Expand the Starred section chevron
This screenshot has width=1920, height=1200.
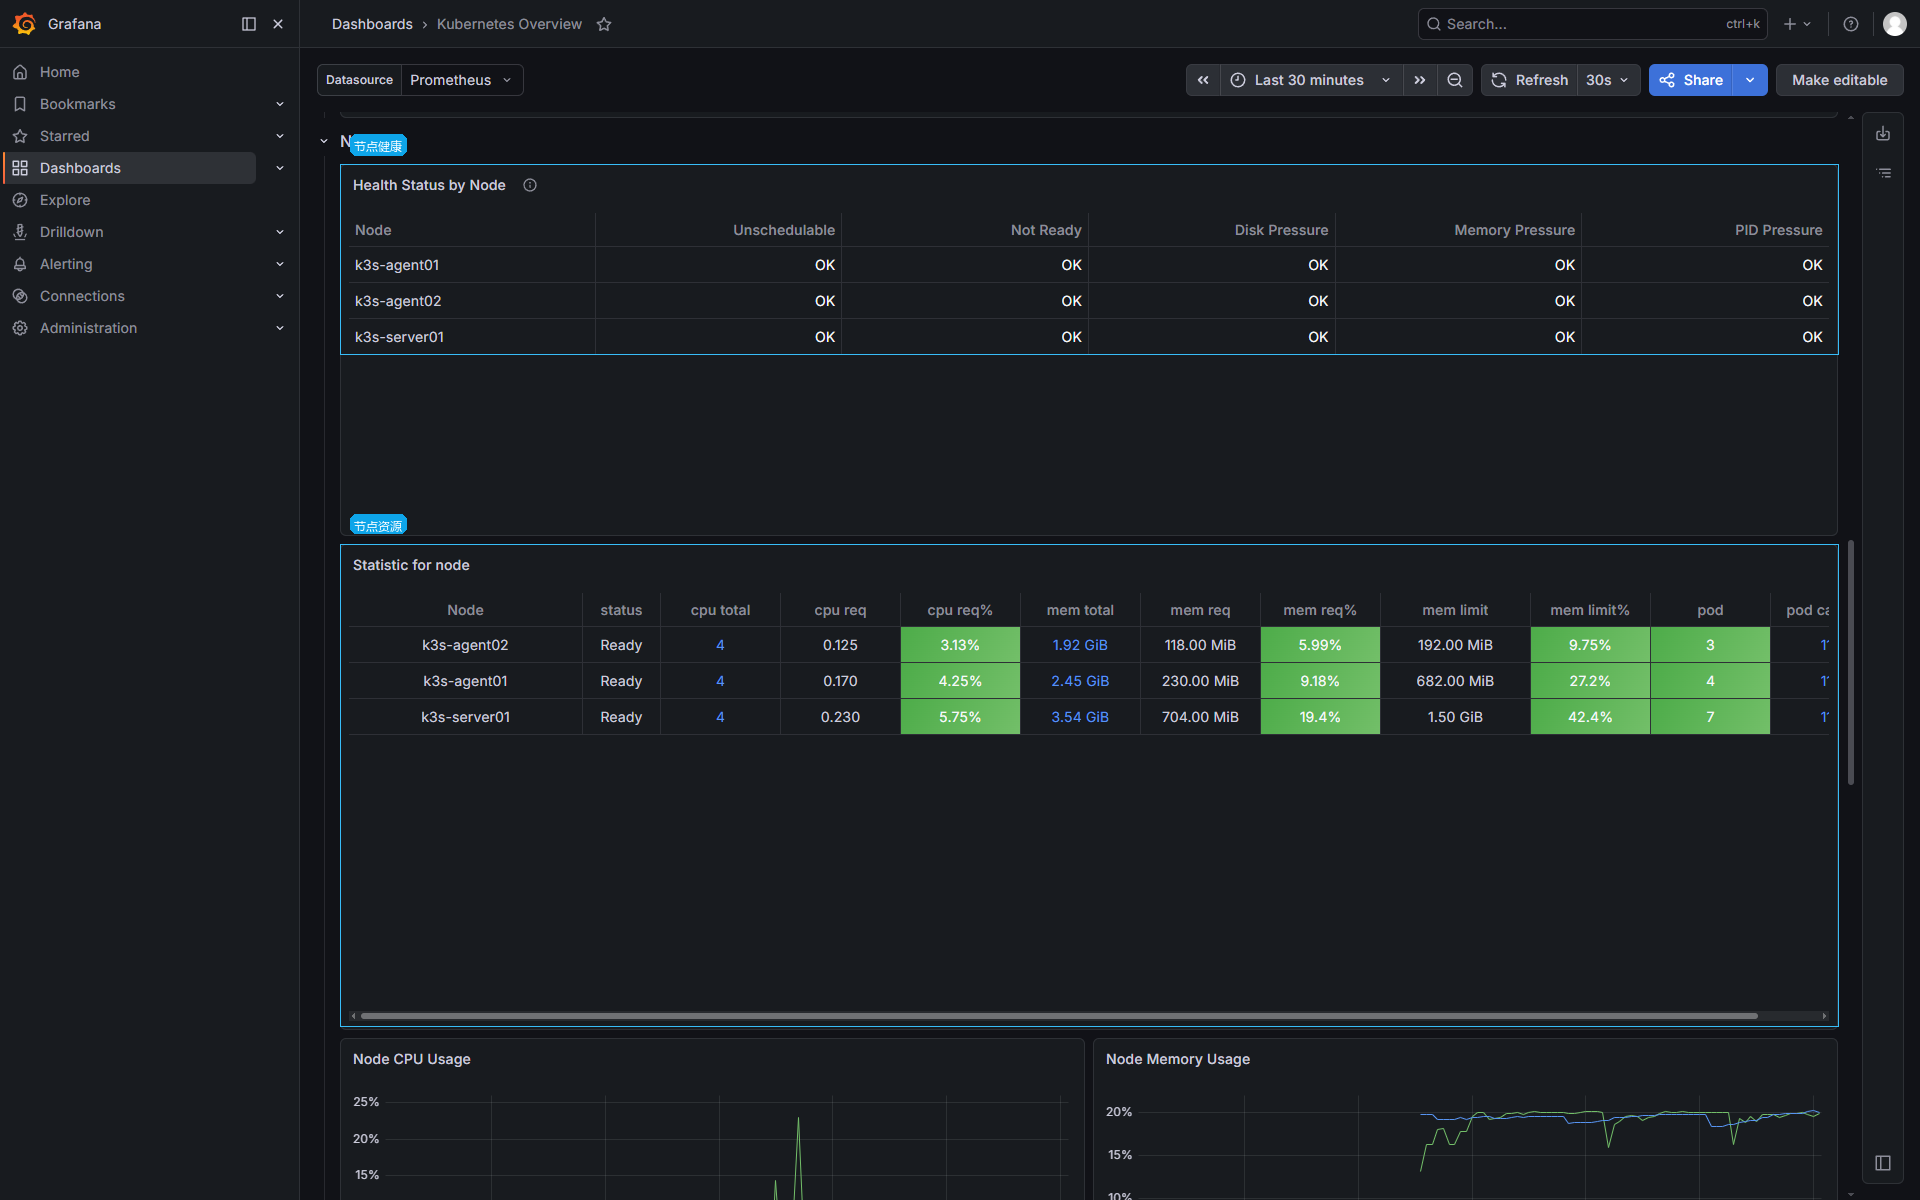280,136
